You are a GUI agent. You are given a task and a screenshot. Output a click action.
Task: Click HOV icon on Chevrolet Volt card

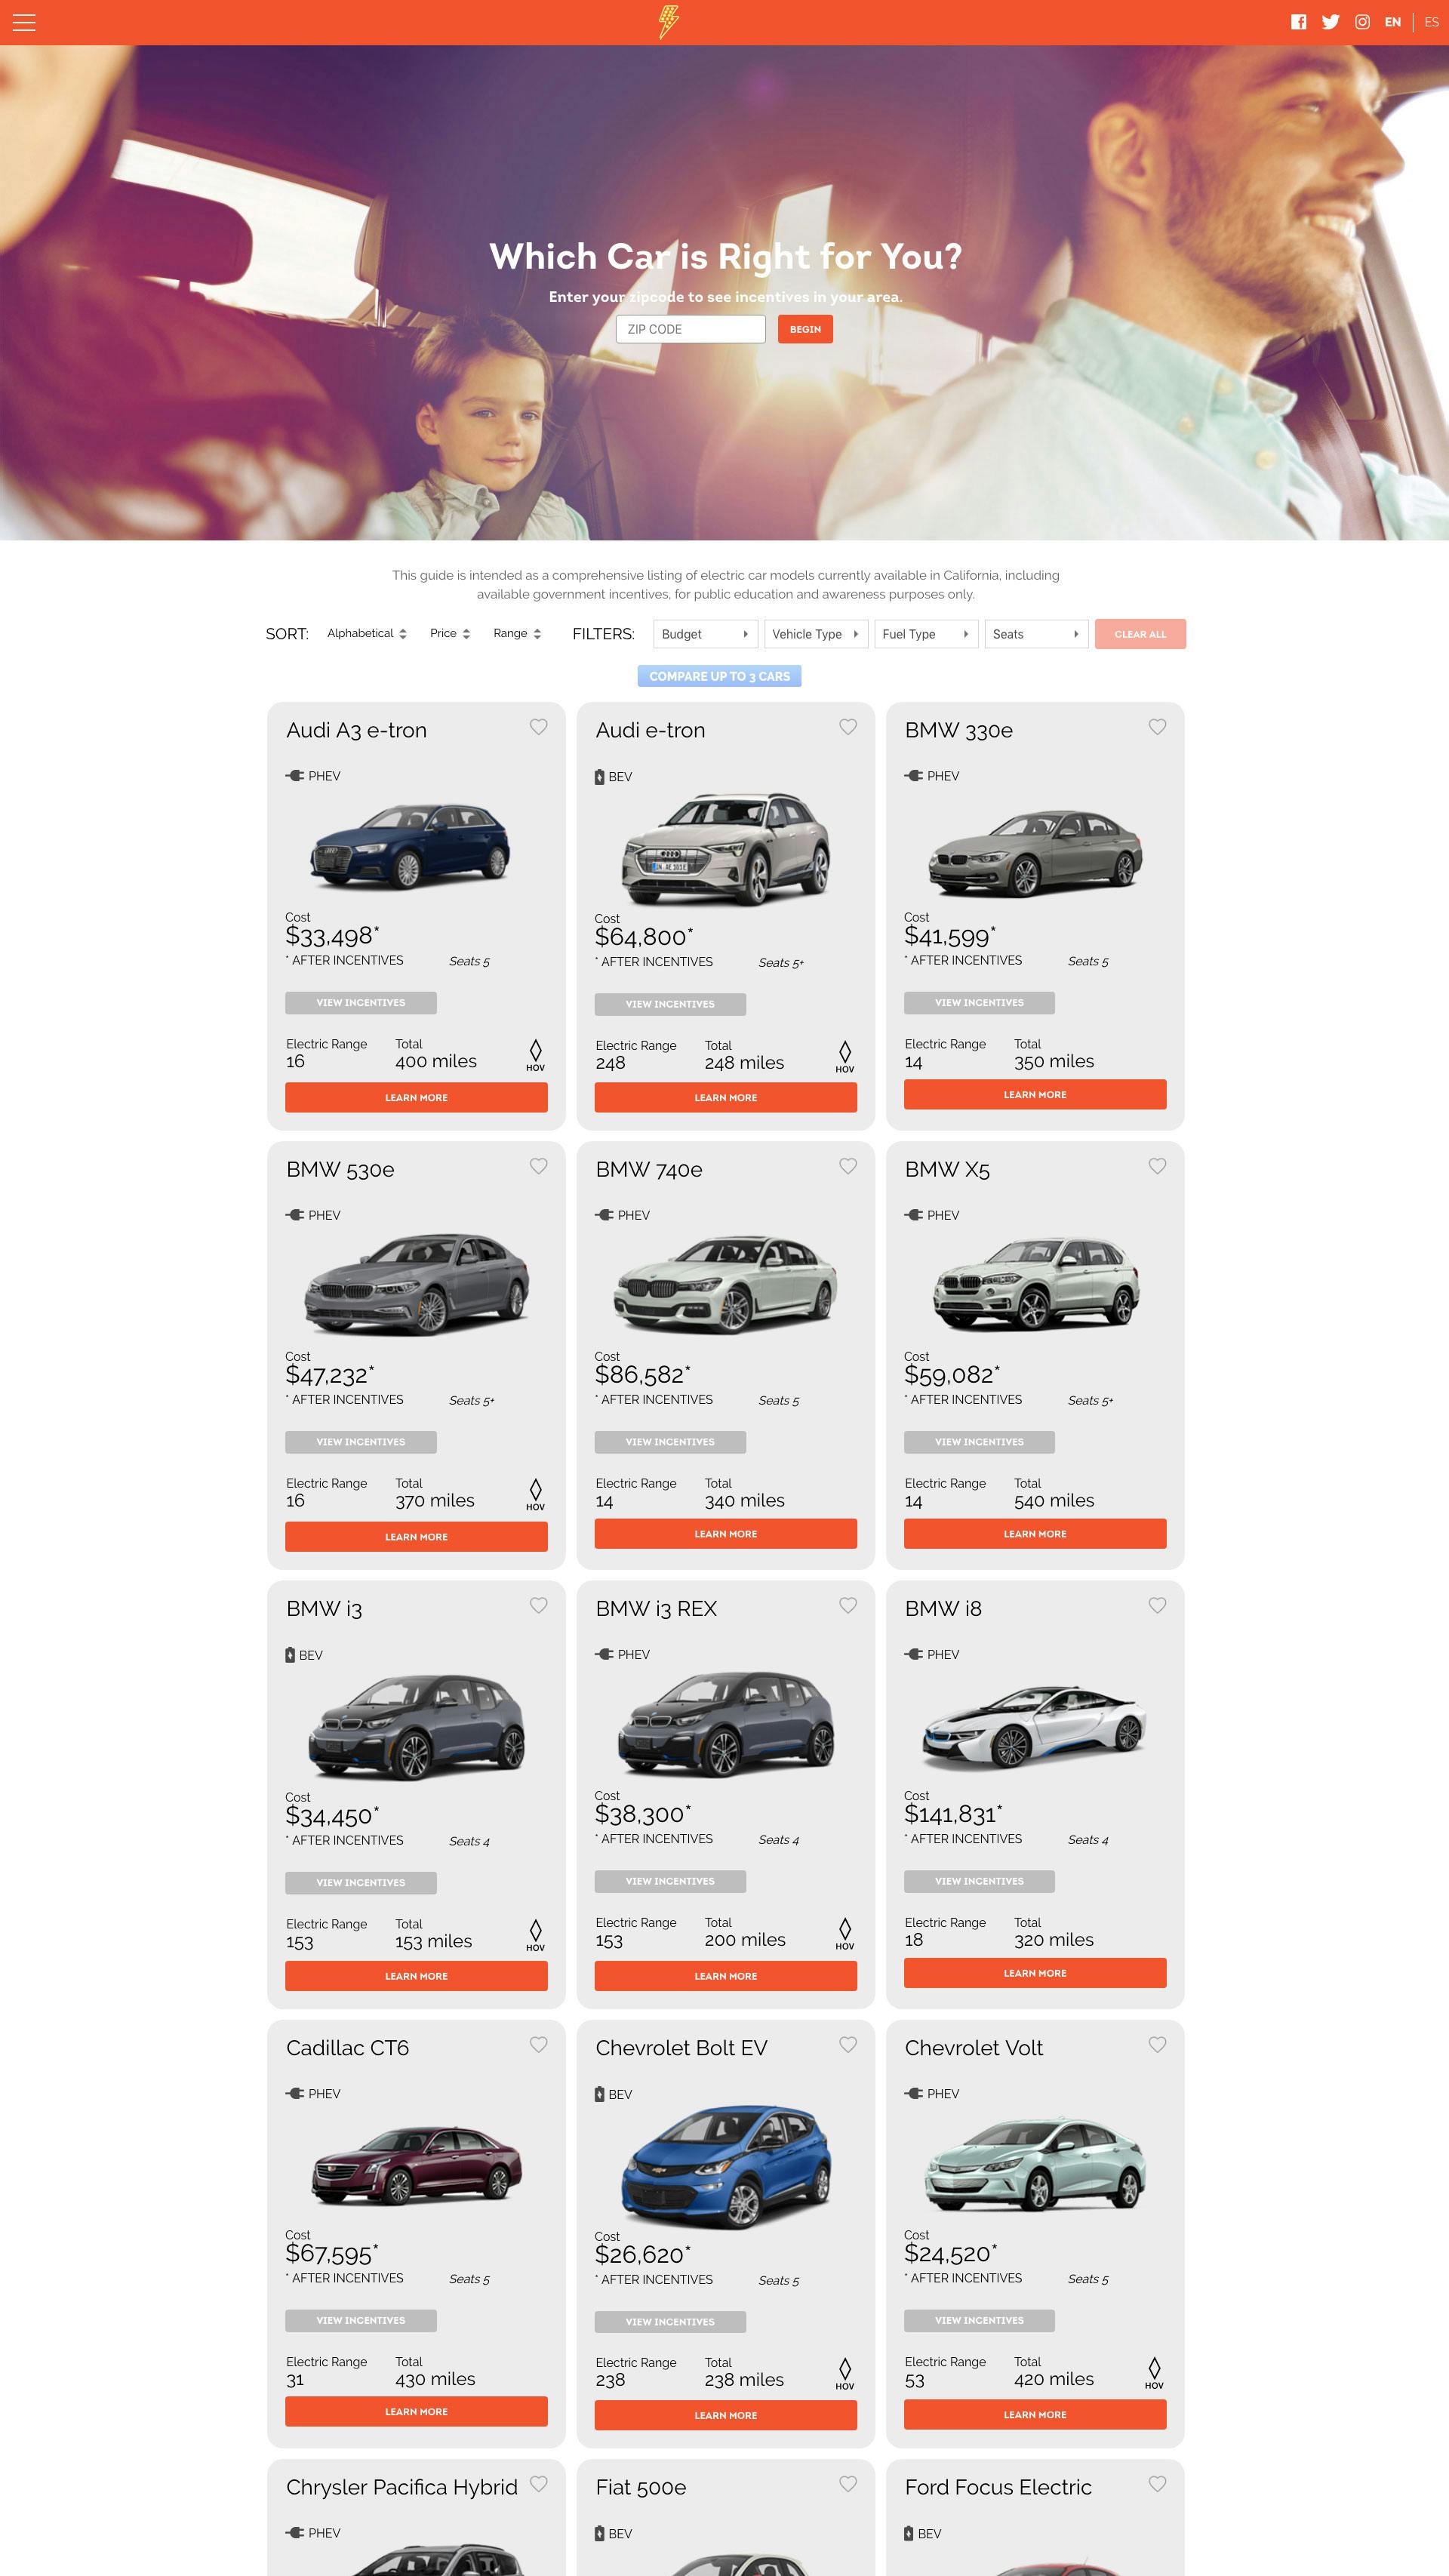point(1154,2372)
